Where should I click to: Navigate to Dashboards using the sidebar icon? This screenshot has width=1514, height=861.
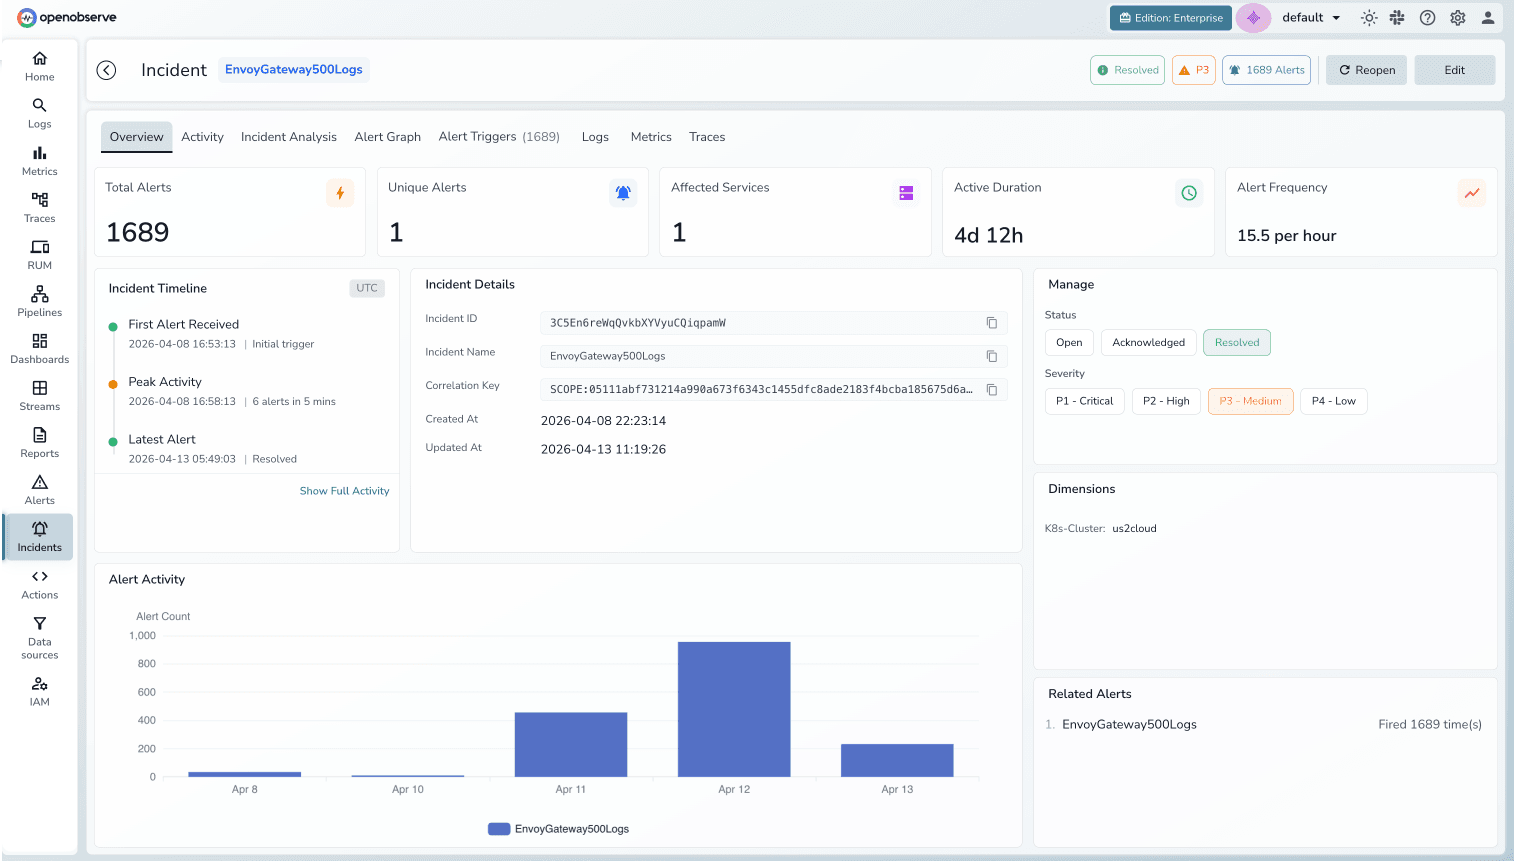coord(39,346)
